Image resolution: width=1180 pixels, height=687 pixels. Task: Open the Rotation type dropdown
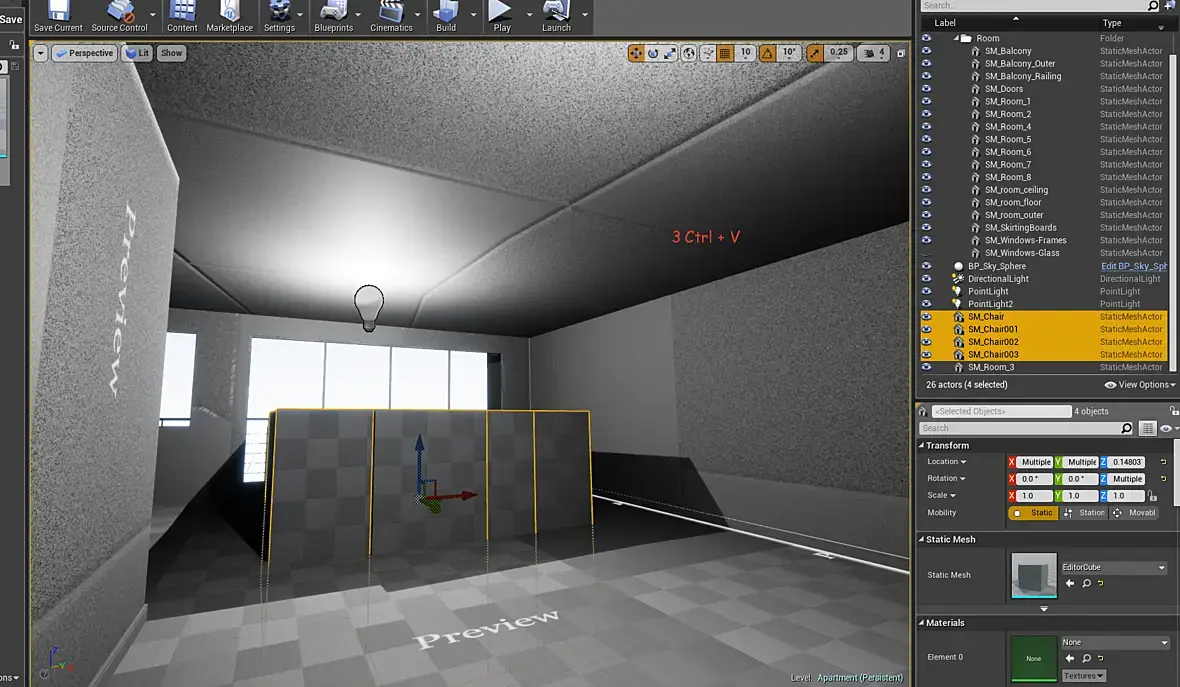point(946,479)
